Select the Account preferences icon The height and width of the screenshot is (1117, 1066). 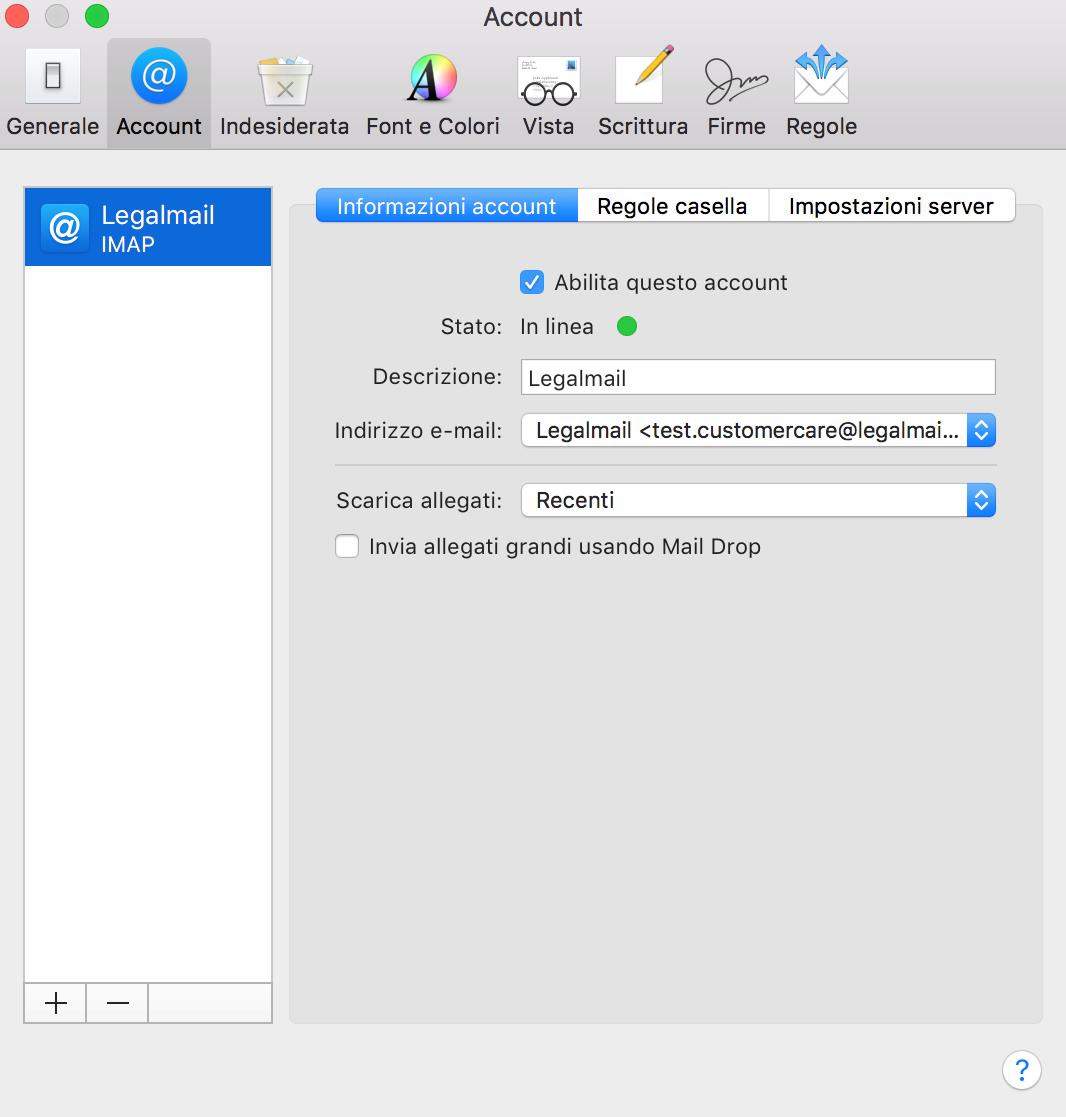coord(159,94)
